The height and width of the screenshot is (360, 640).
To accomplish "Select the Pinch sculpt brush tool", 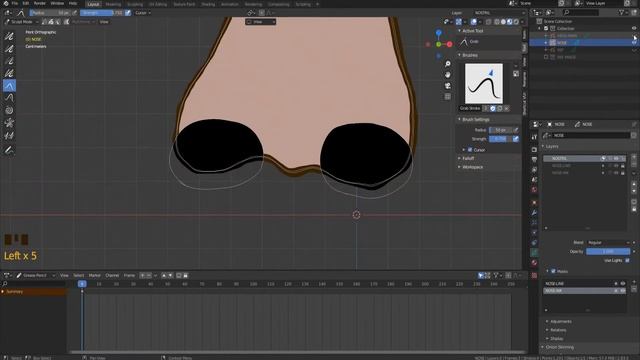I will 9,122.
